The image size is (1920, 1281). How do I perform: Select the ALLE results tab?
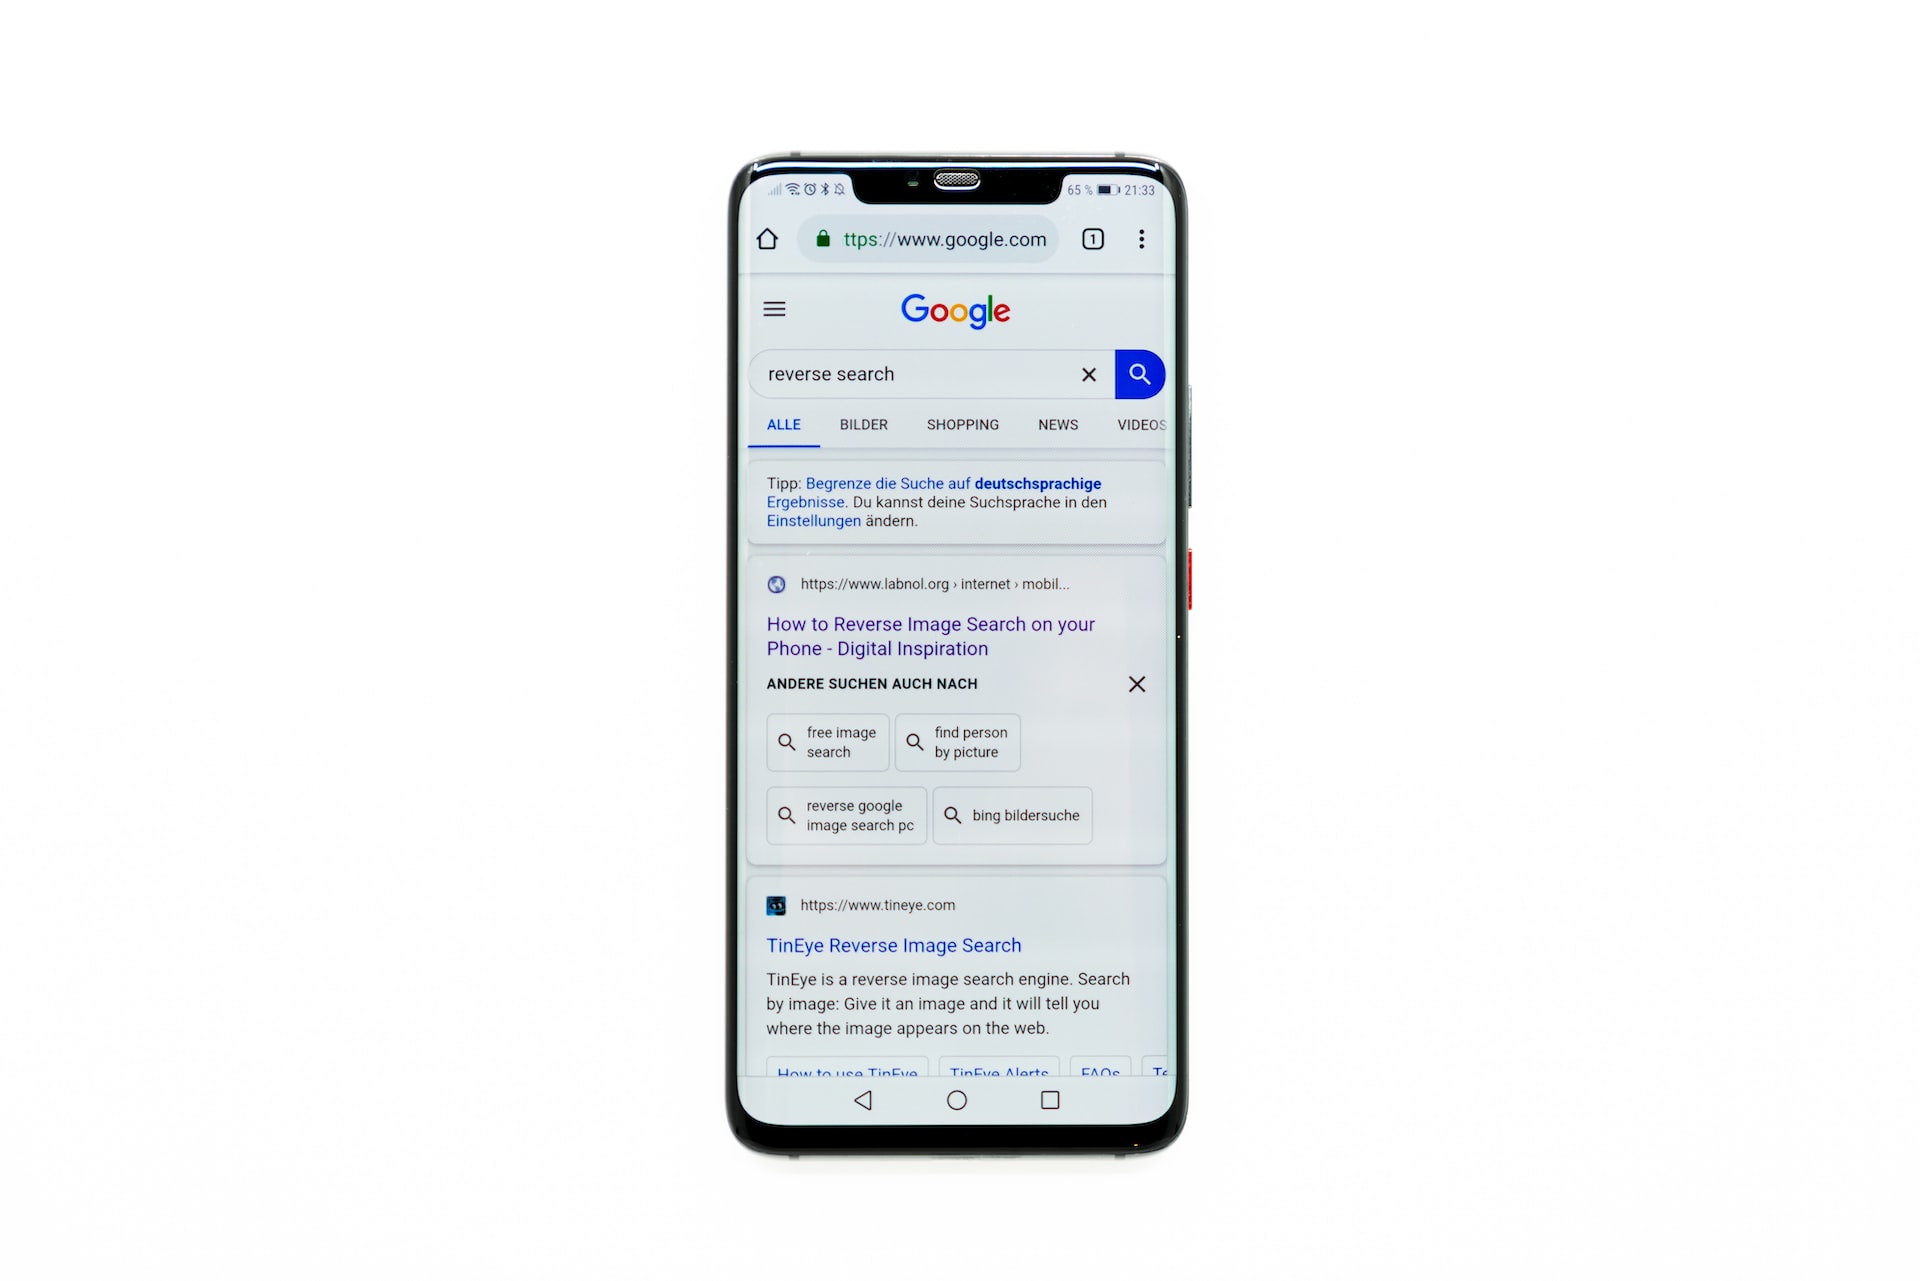click(x=783, y=425)
